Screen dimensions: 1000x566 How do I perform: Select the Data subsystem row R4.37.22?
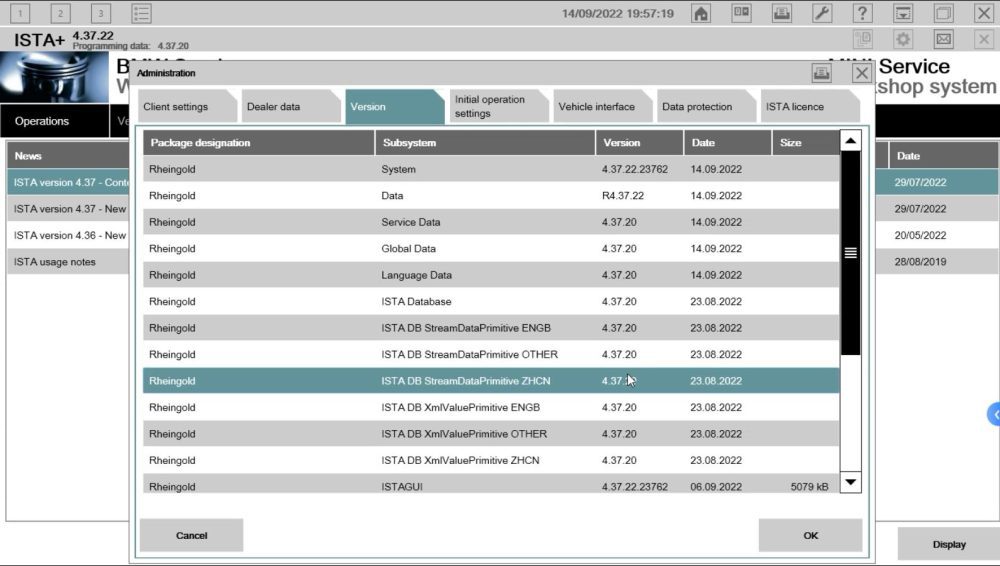tap(491, 196)
